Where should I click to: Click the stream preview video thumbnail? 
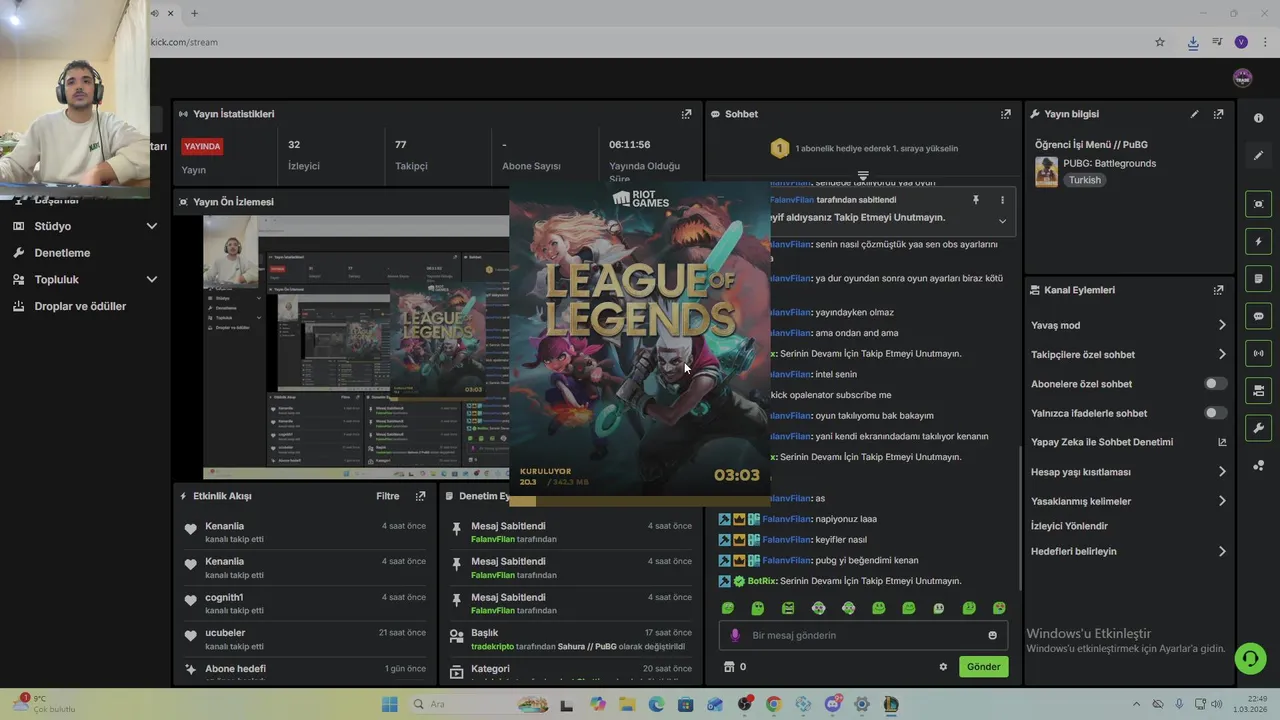click(x=356, y=347)
